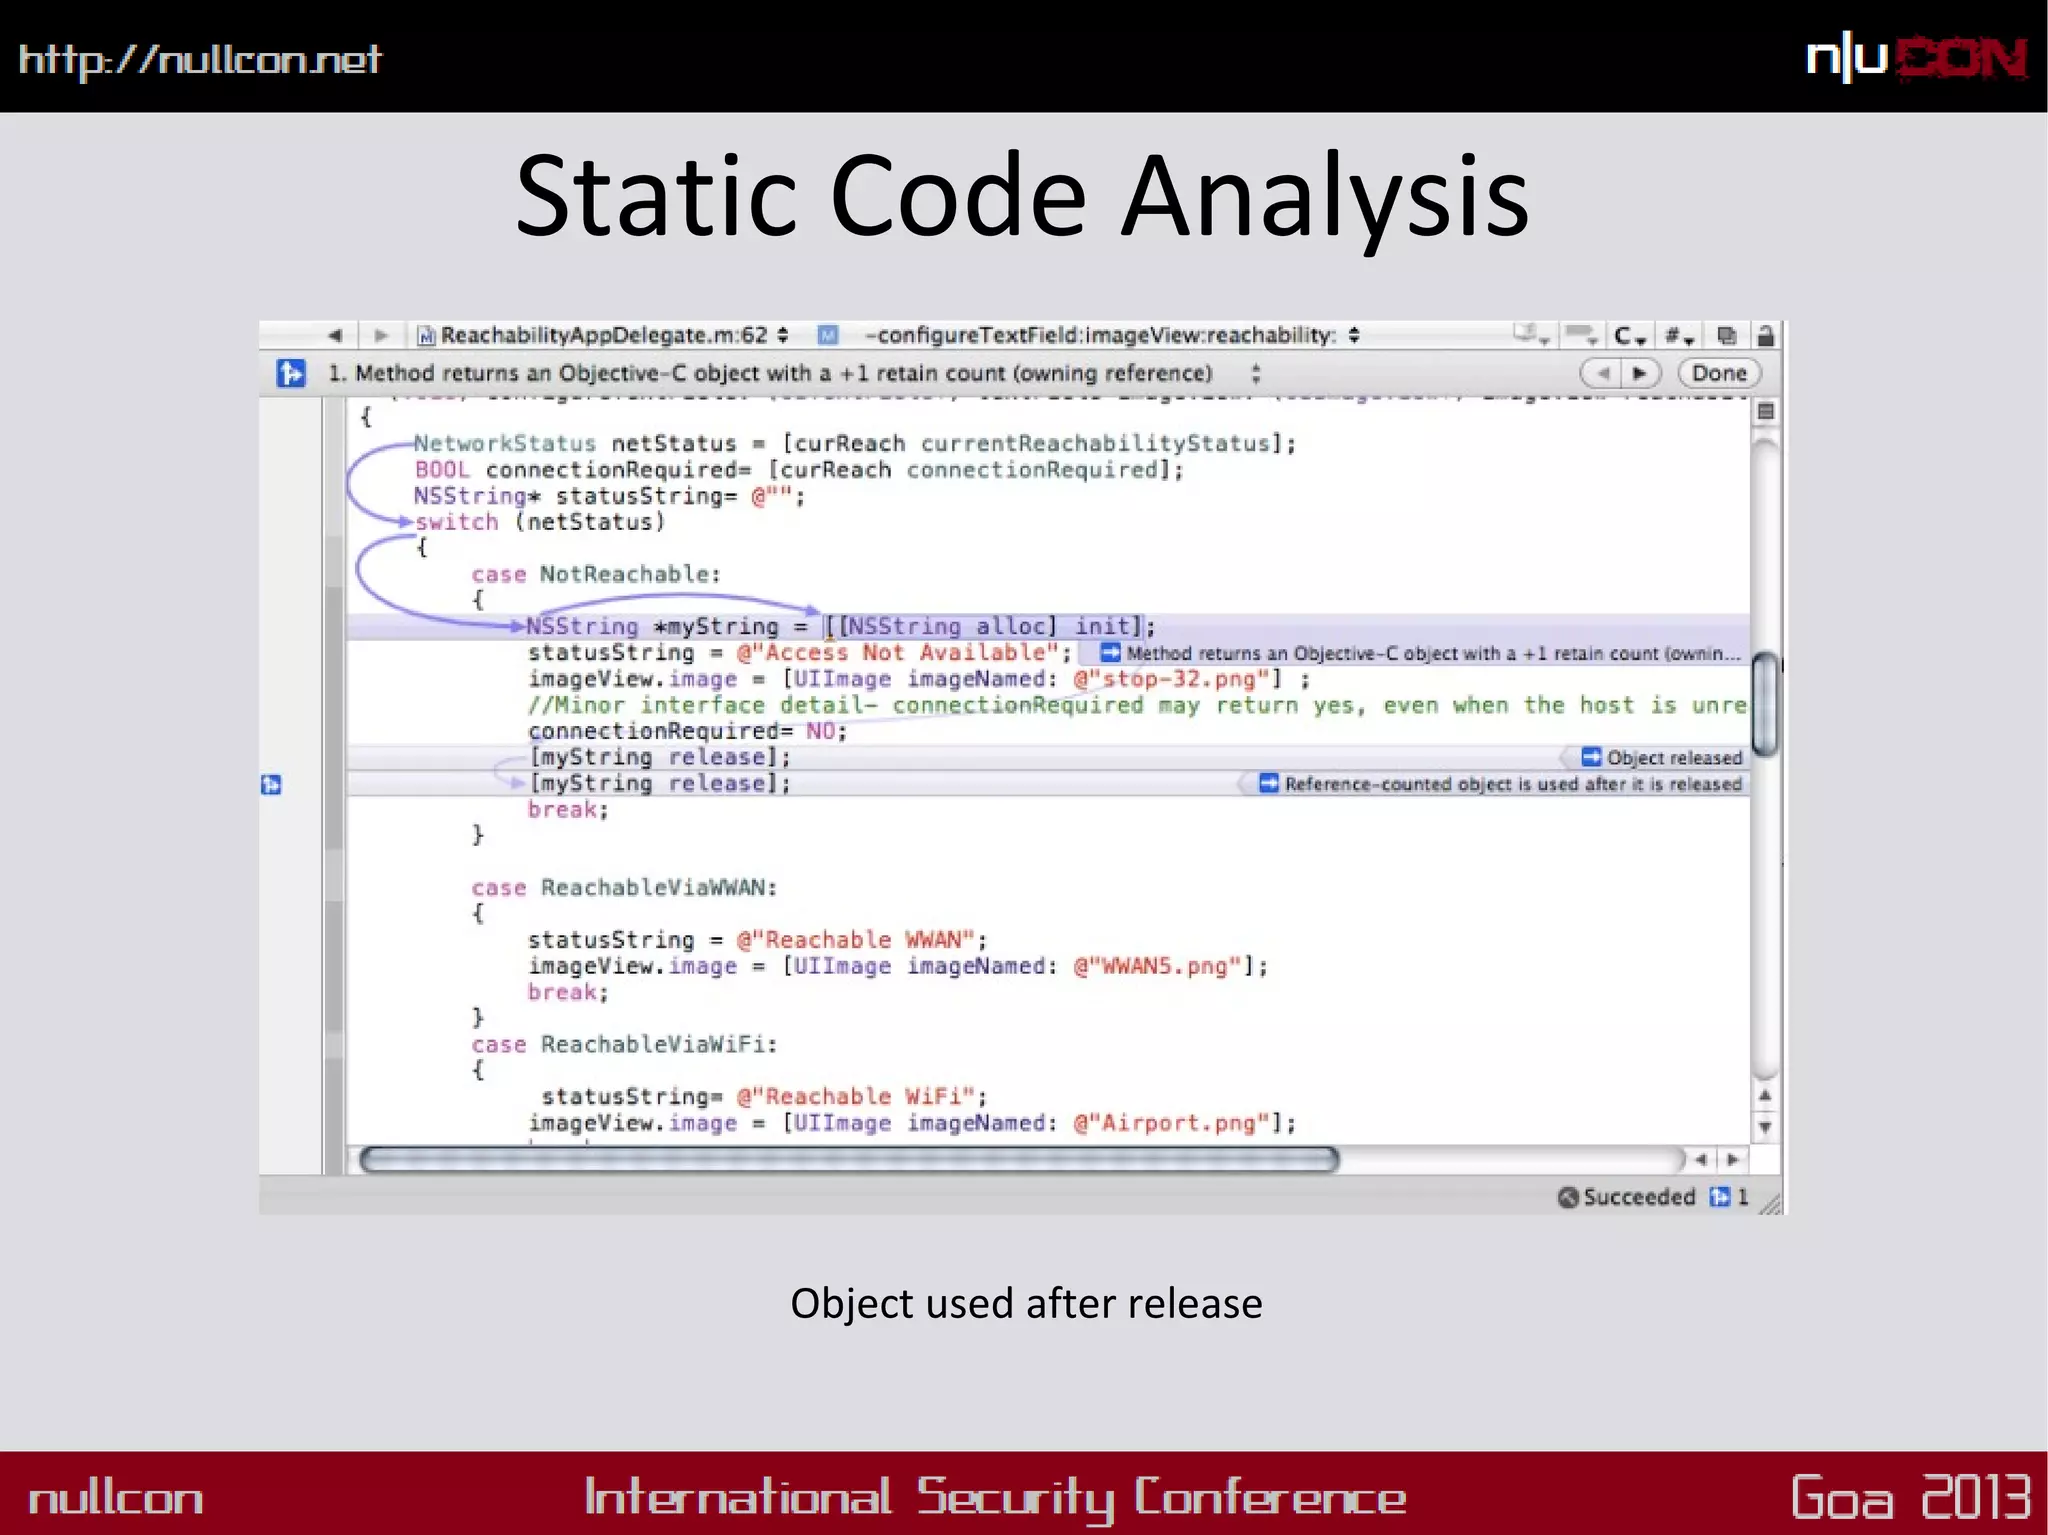This screenshot has width=2048, height=1535.
Task: Click the Done button
Action: (1719, 374)
